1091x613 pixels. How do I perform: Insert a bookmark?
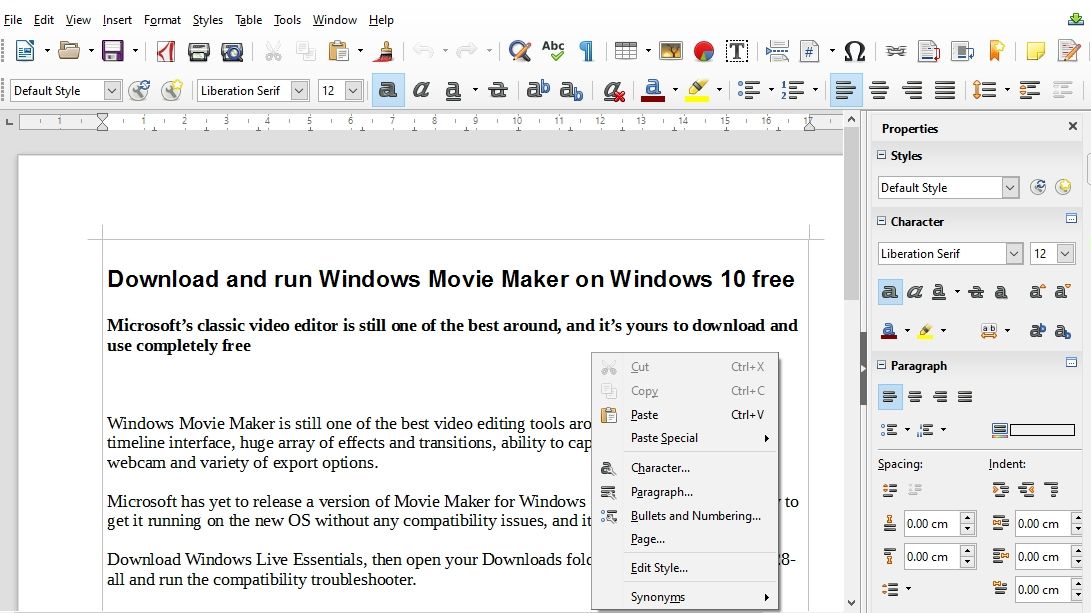[x=994, y=49]
